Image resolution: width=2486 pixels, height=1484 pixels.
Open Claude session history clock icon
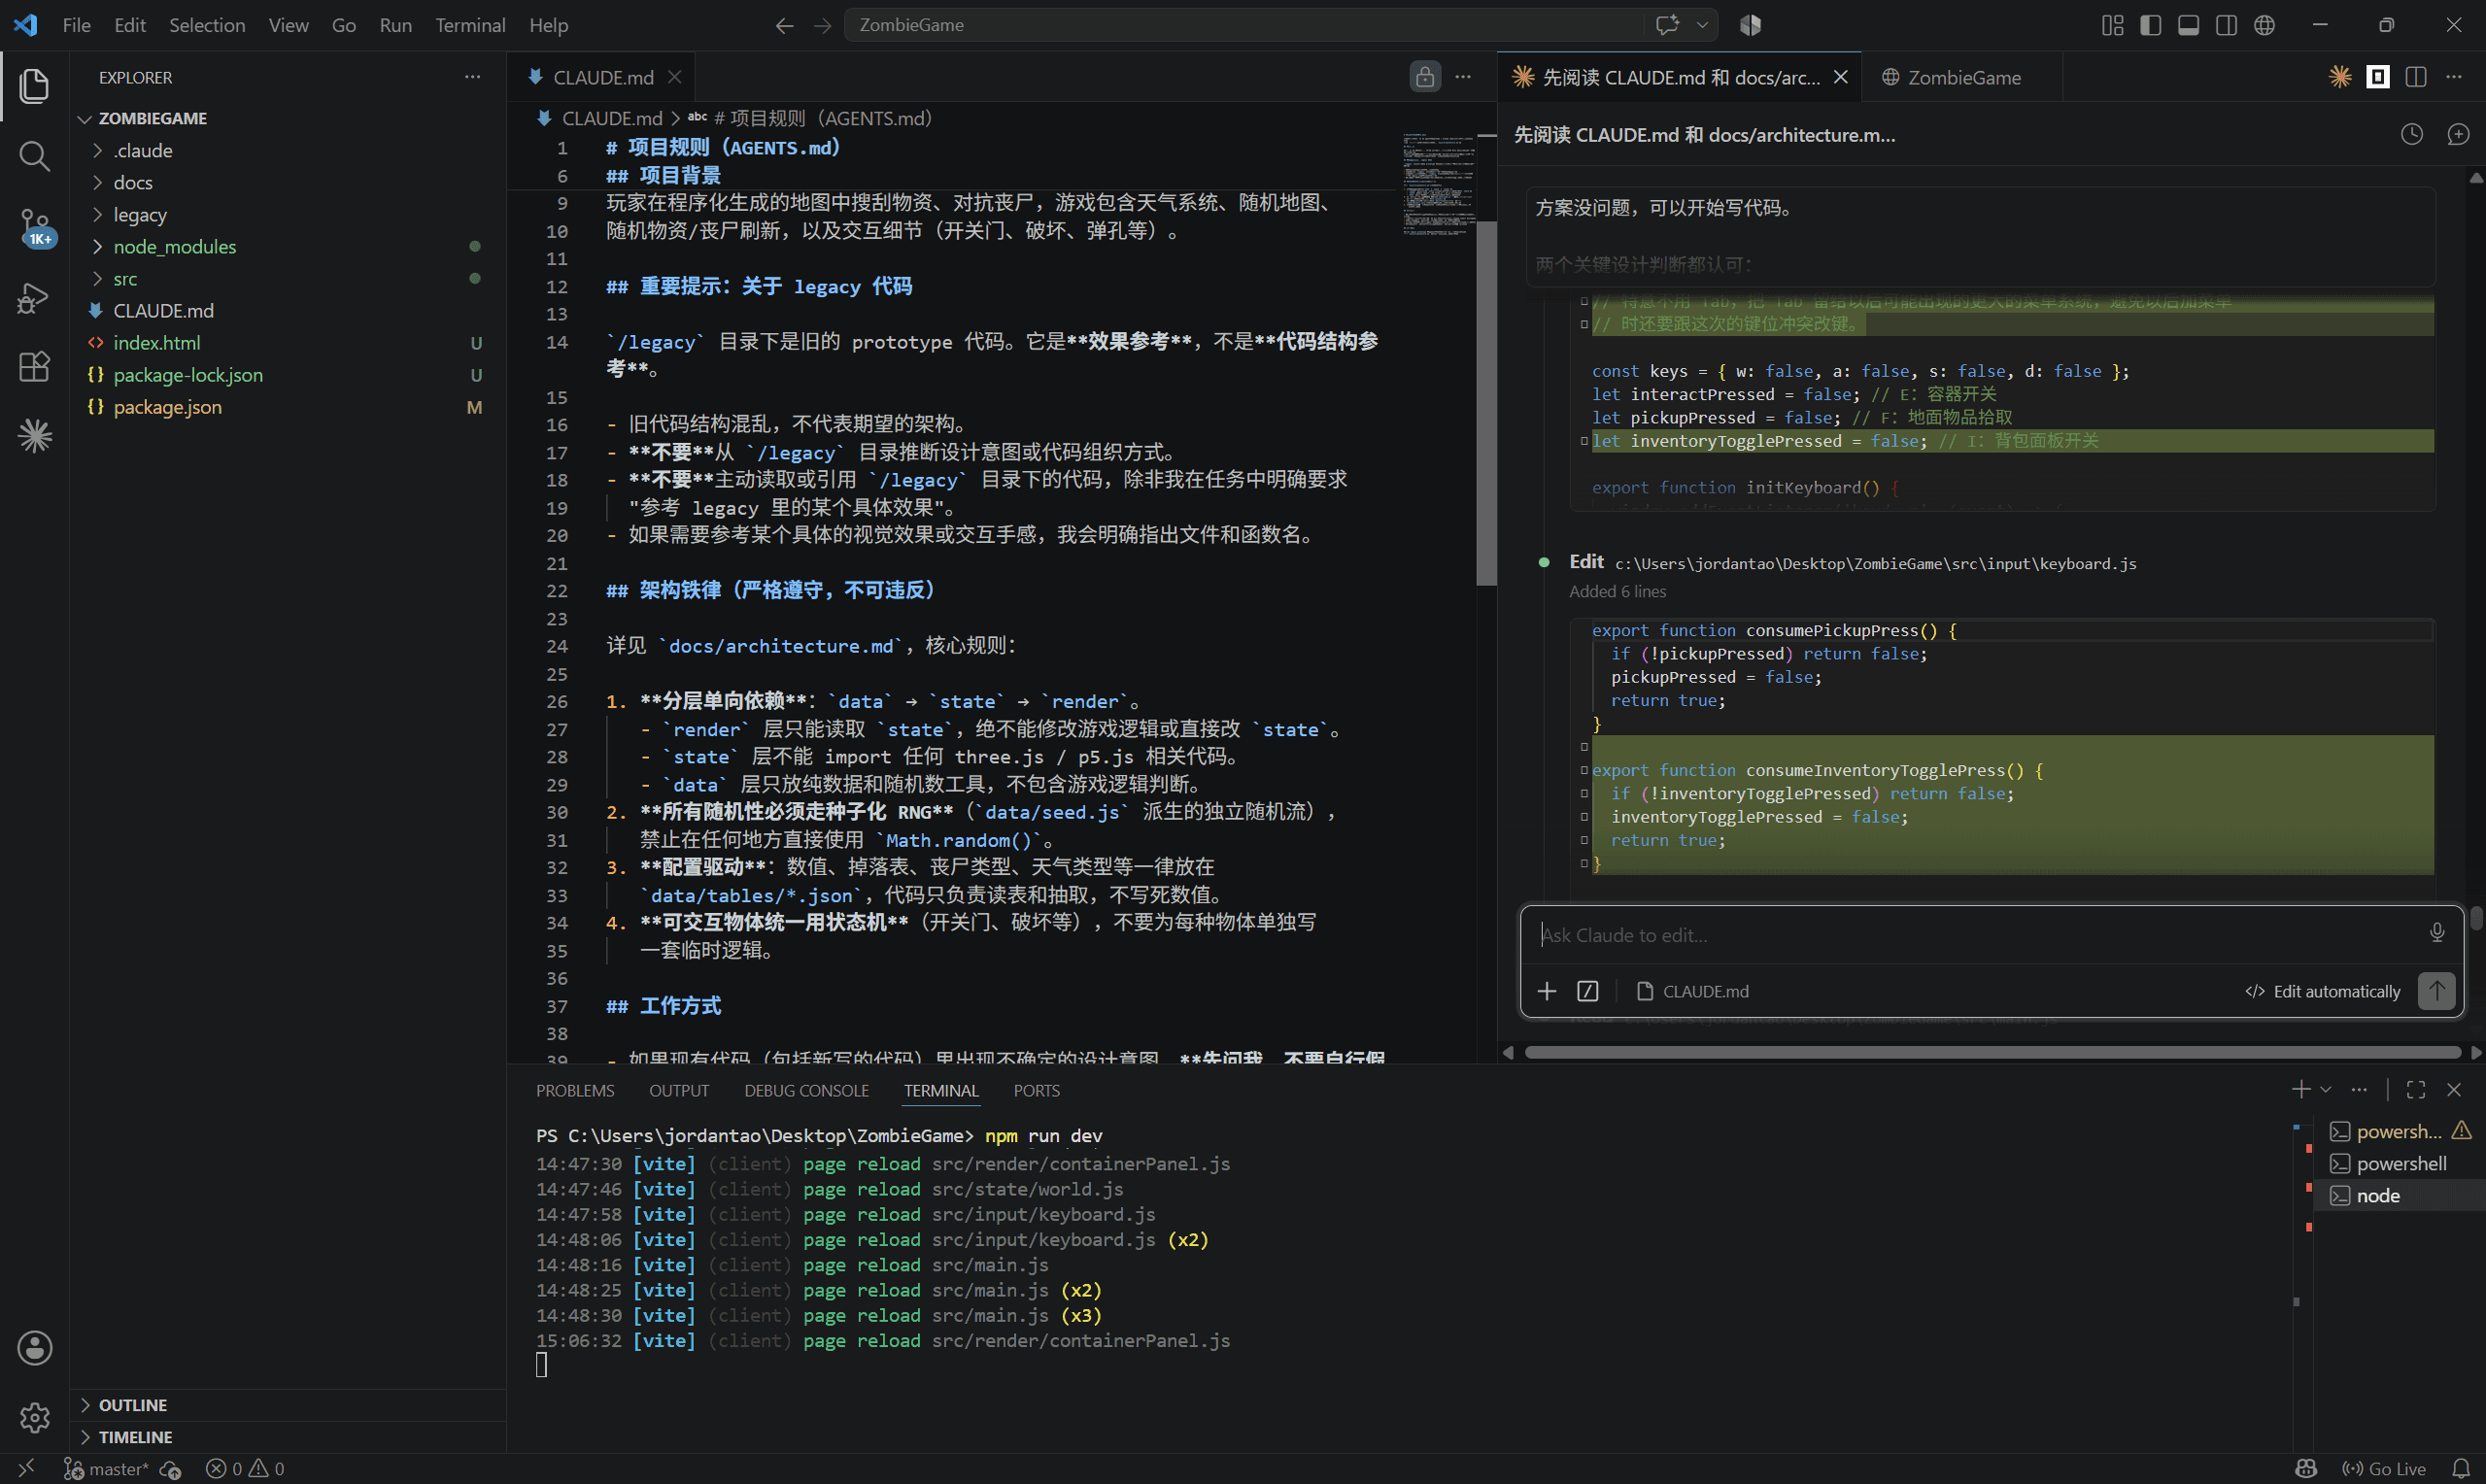[x=2412, y=134]
